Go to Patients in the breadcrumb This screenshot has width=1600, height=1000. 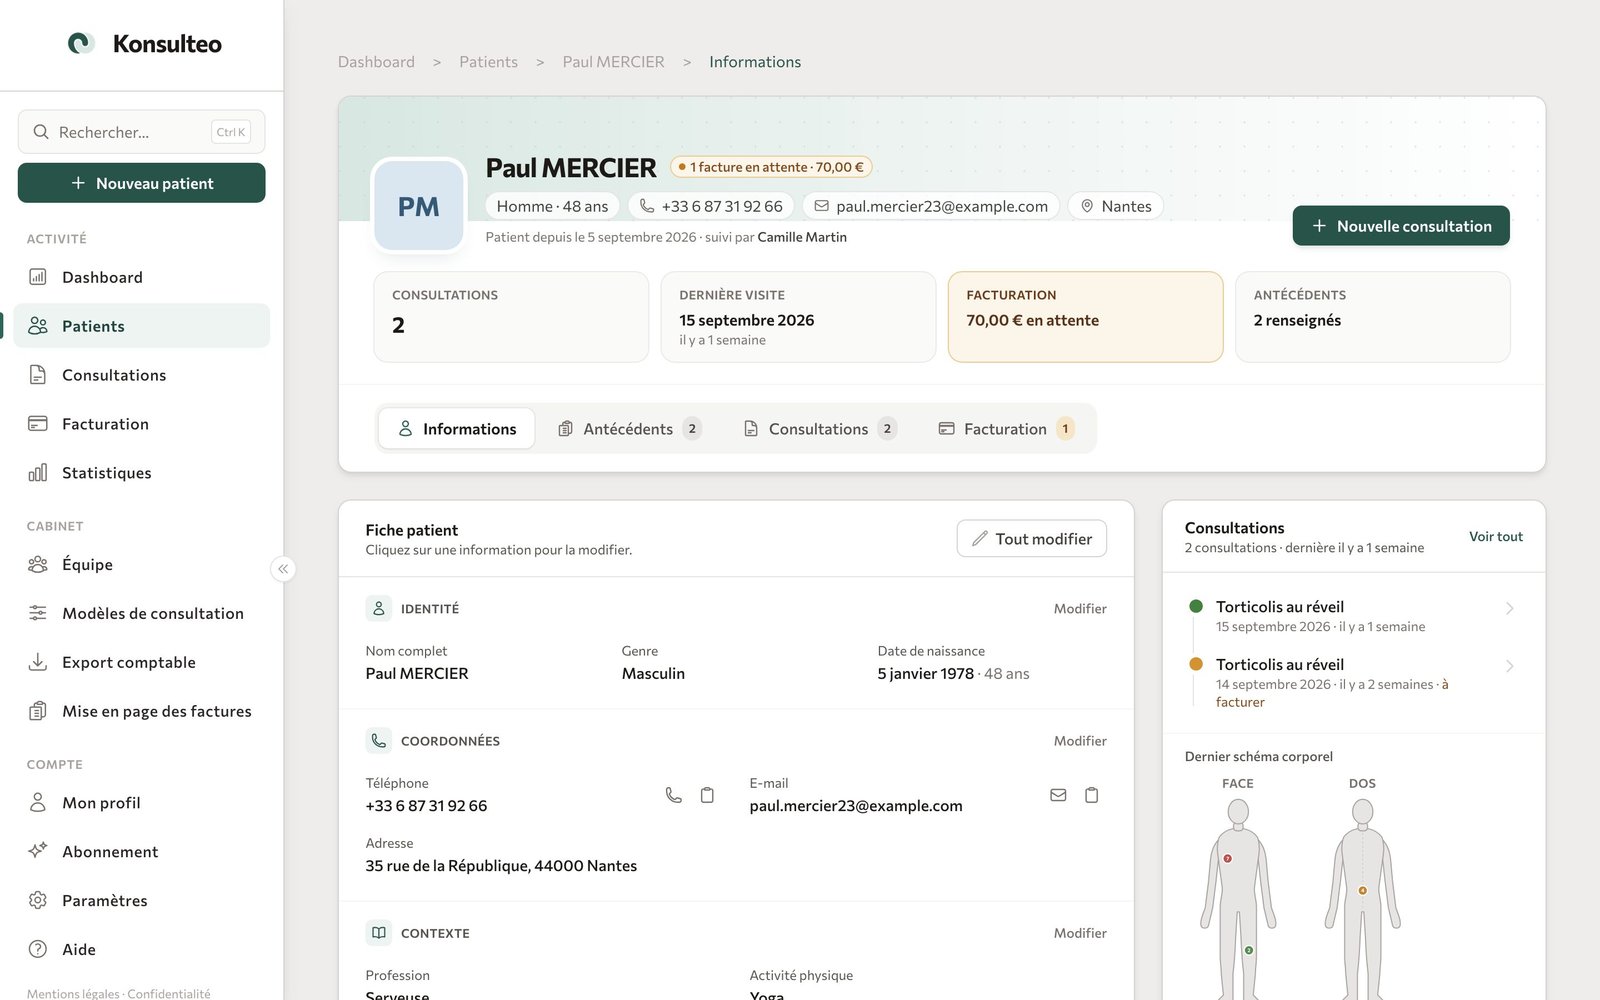coord(489,62)
